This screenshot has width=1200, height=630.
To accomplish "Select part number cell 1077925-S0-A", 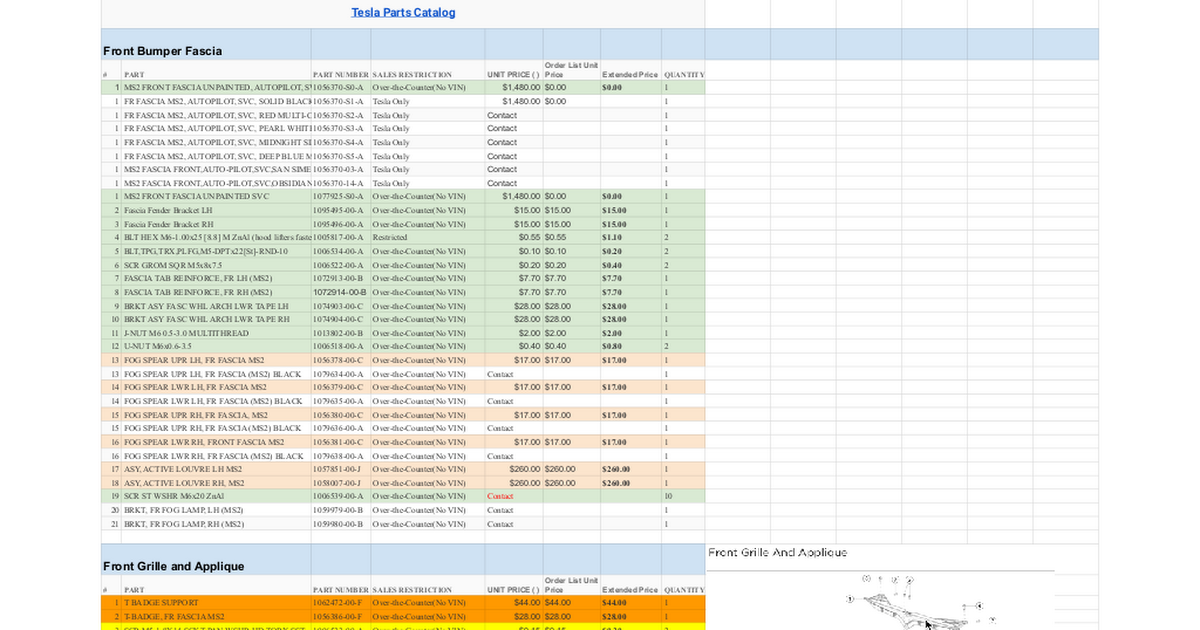I will pos(341,196).
